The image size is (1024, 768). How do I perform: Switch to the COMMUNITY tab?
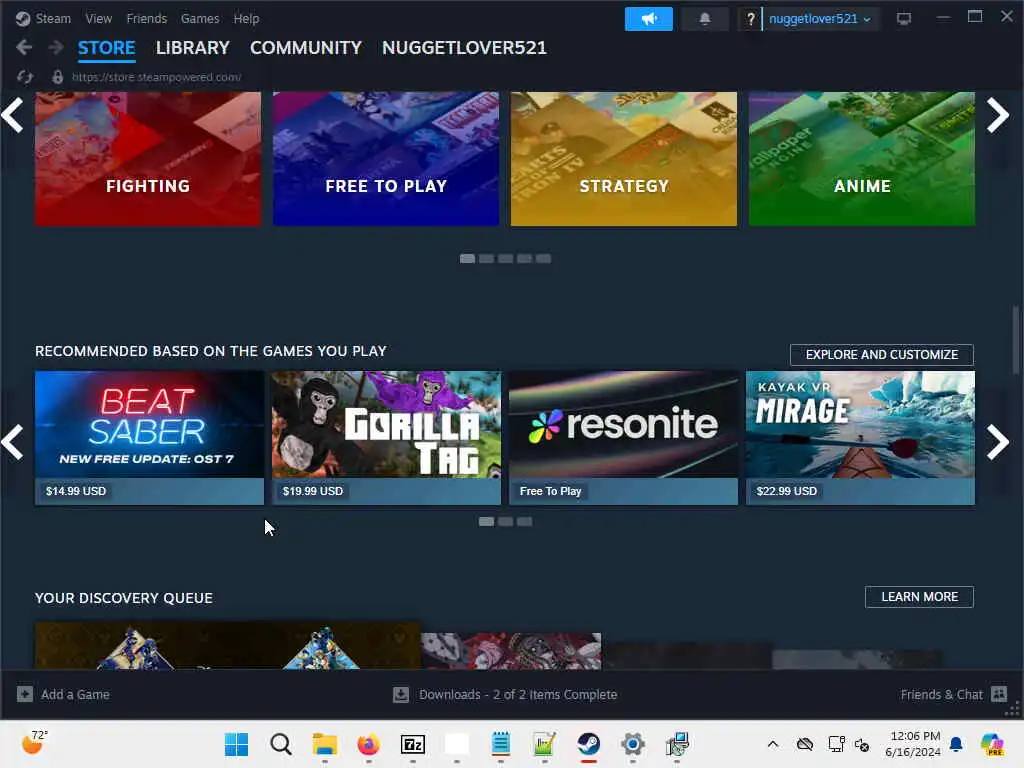click(x=306, y=48)
